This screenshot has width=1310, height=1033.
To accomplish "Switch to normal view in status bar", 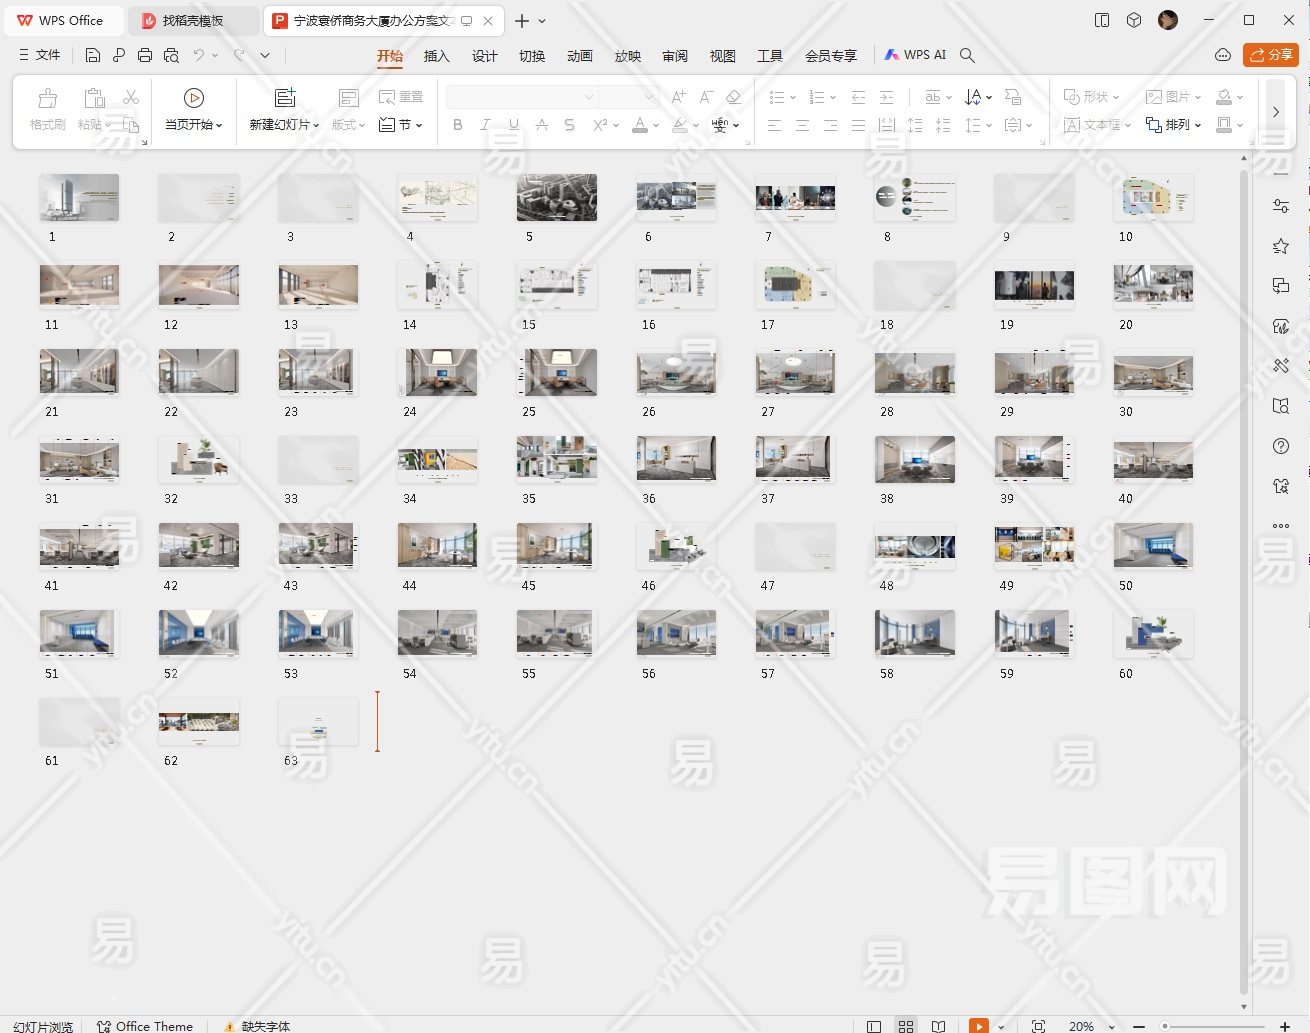I will tap(874, 1026).
